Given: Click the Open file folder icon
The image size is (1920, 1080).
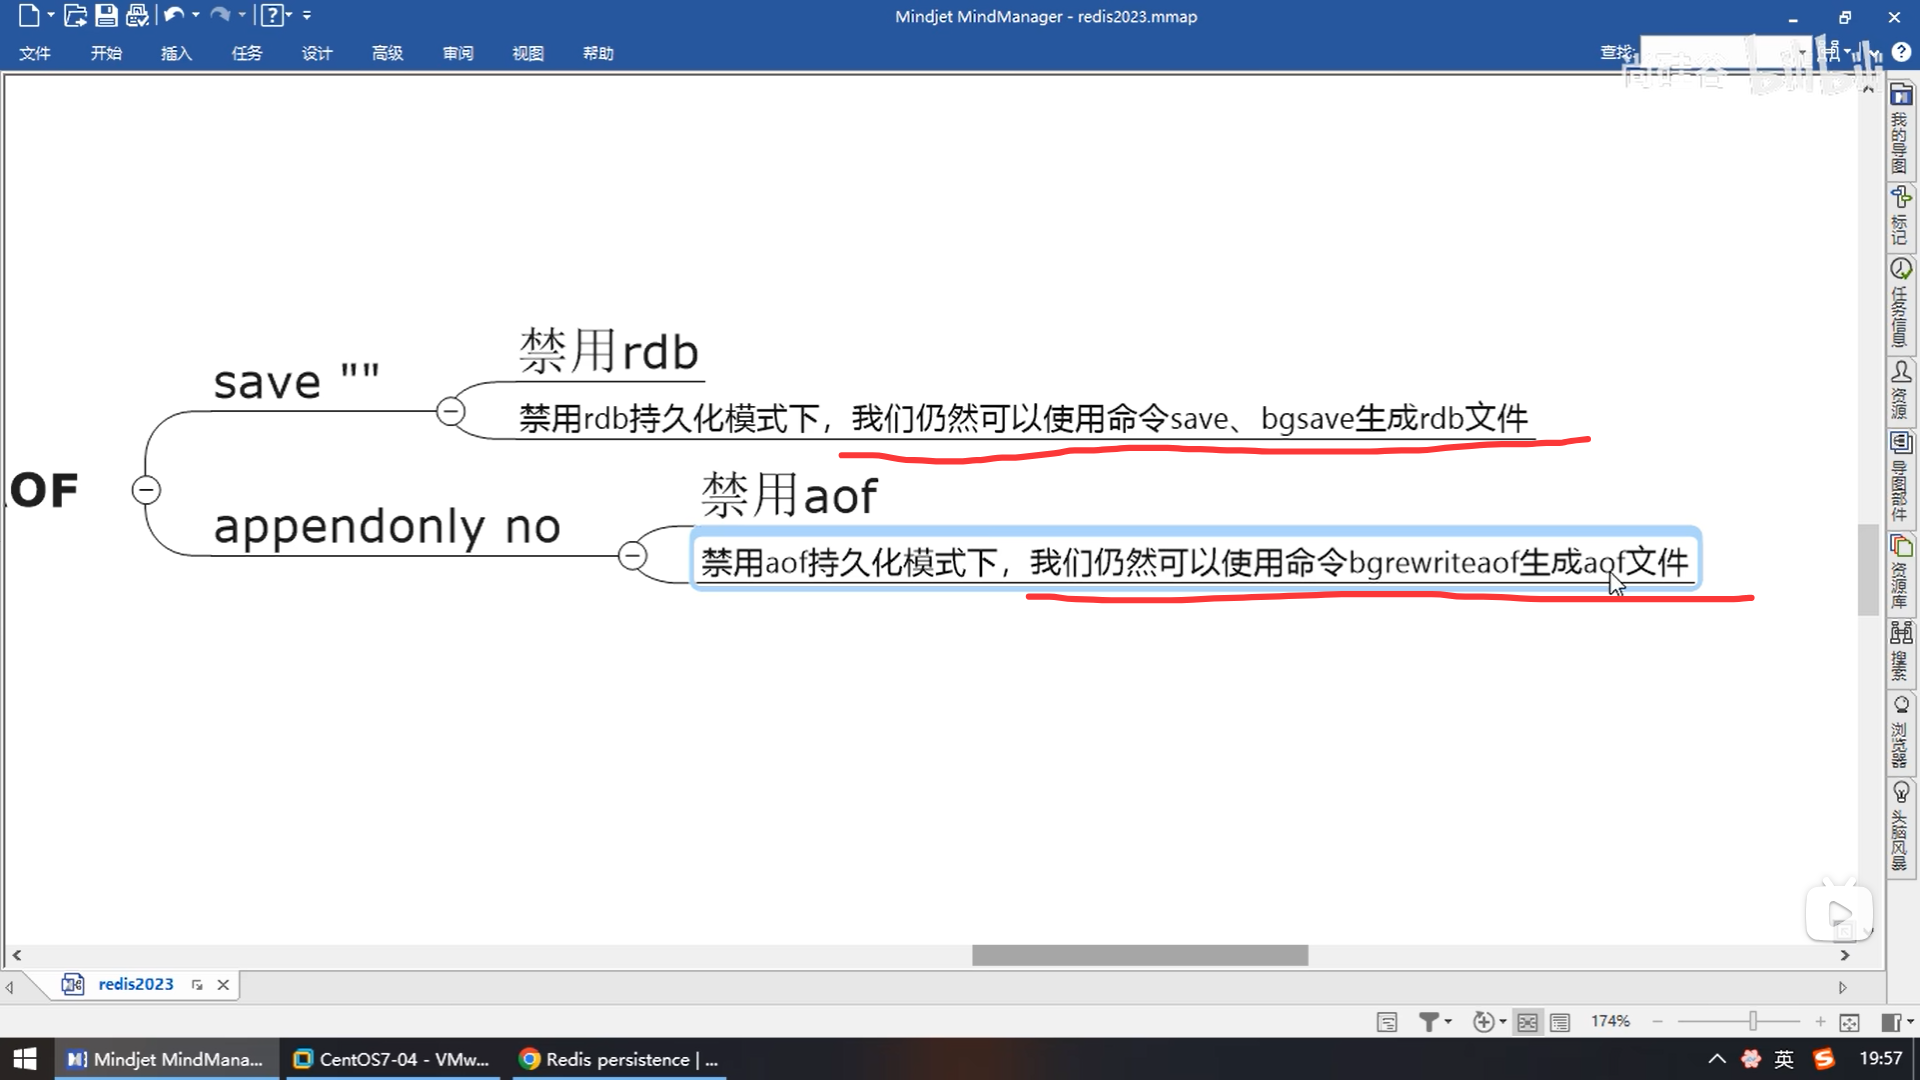Looking at the screenshot, I should (x=75, y=15).
